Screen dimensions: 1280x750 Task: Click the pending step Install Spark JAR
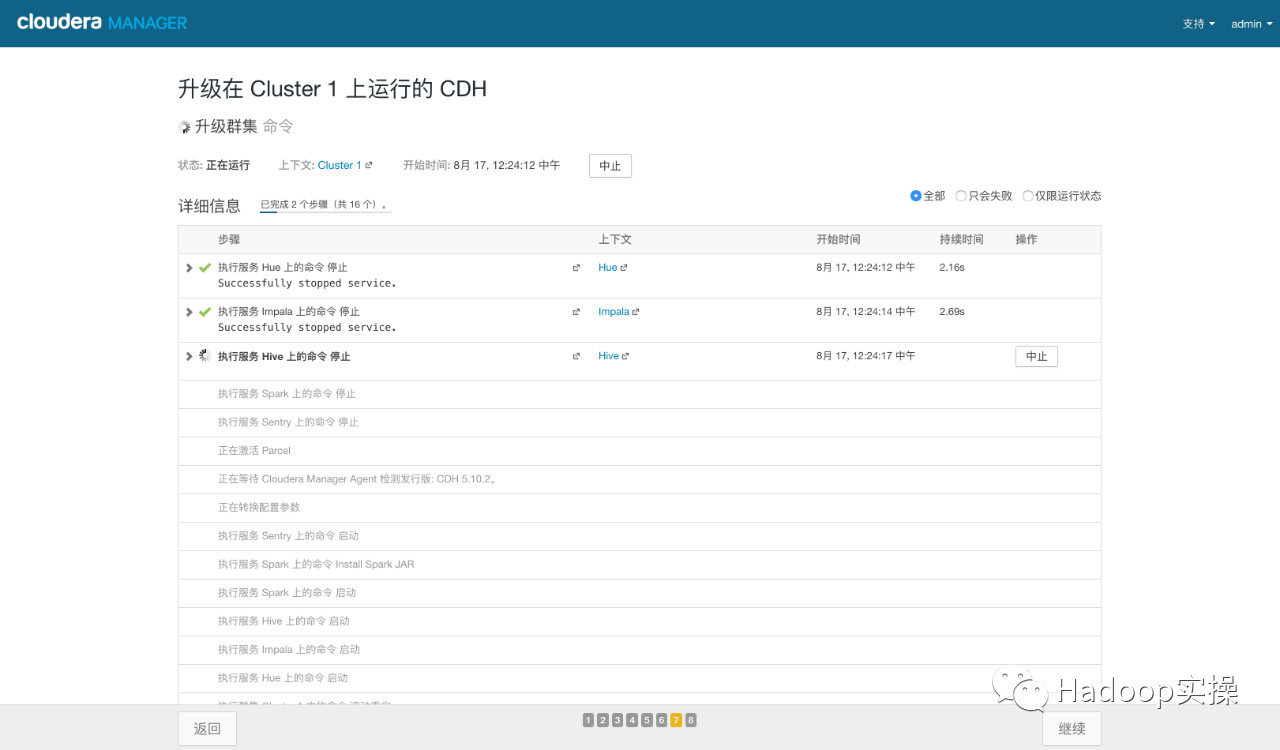316,564
